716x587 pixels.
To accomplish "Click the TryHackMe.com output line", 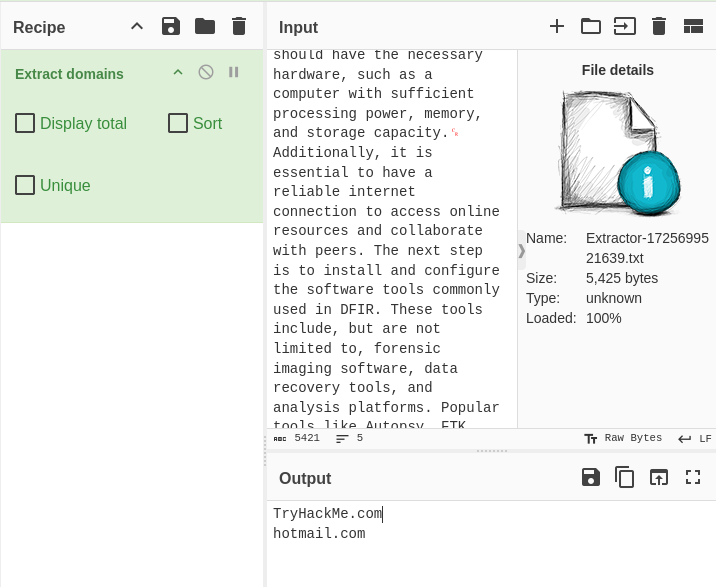I will pos(327,513).
